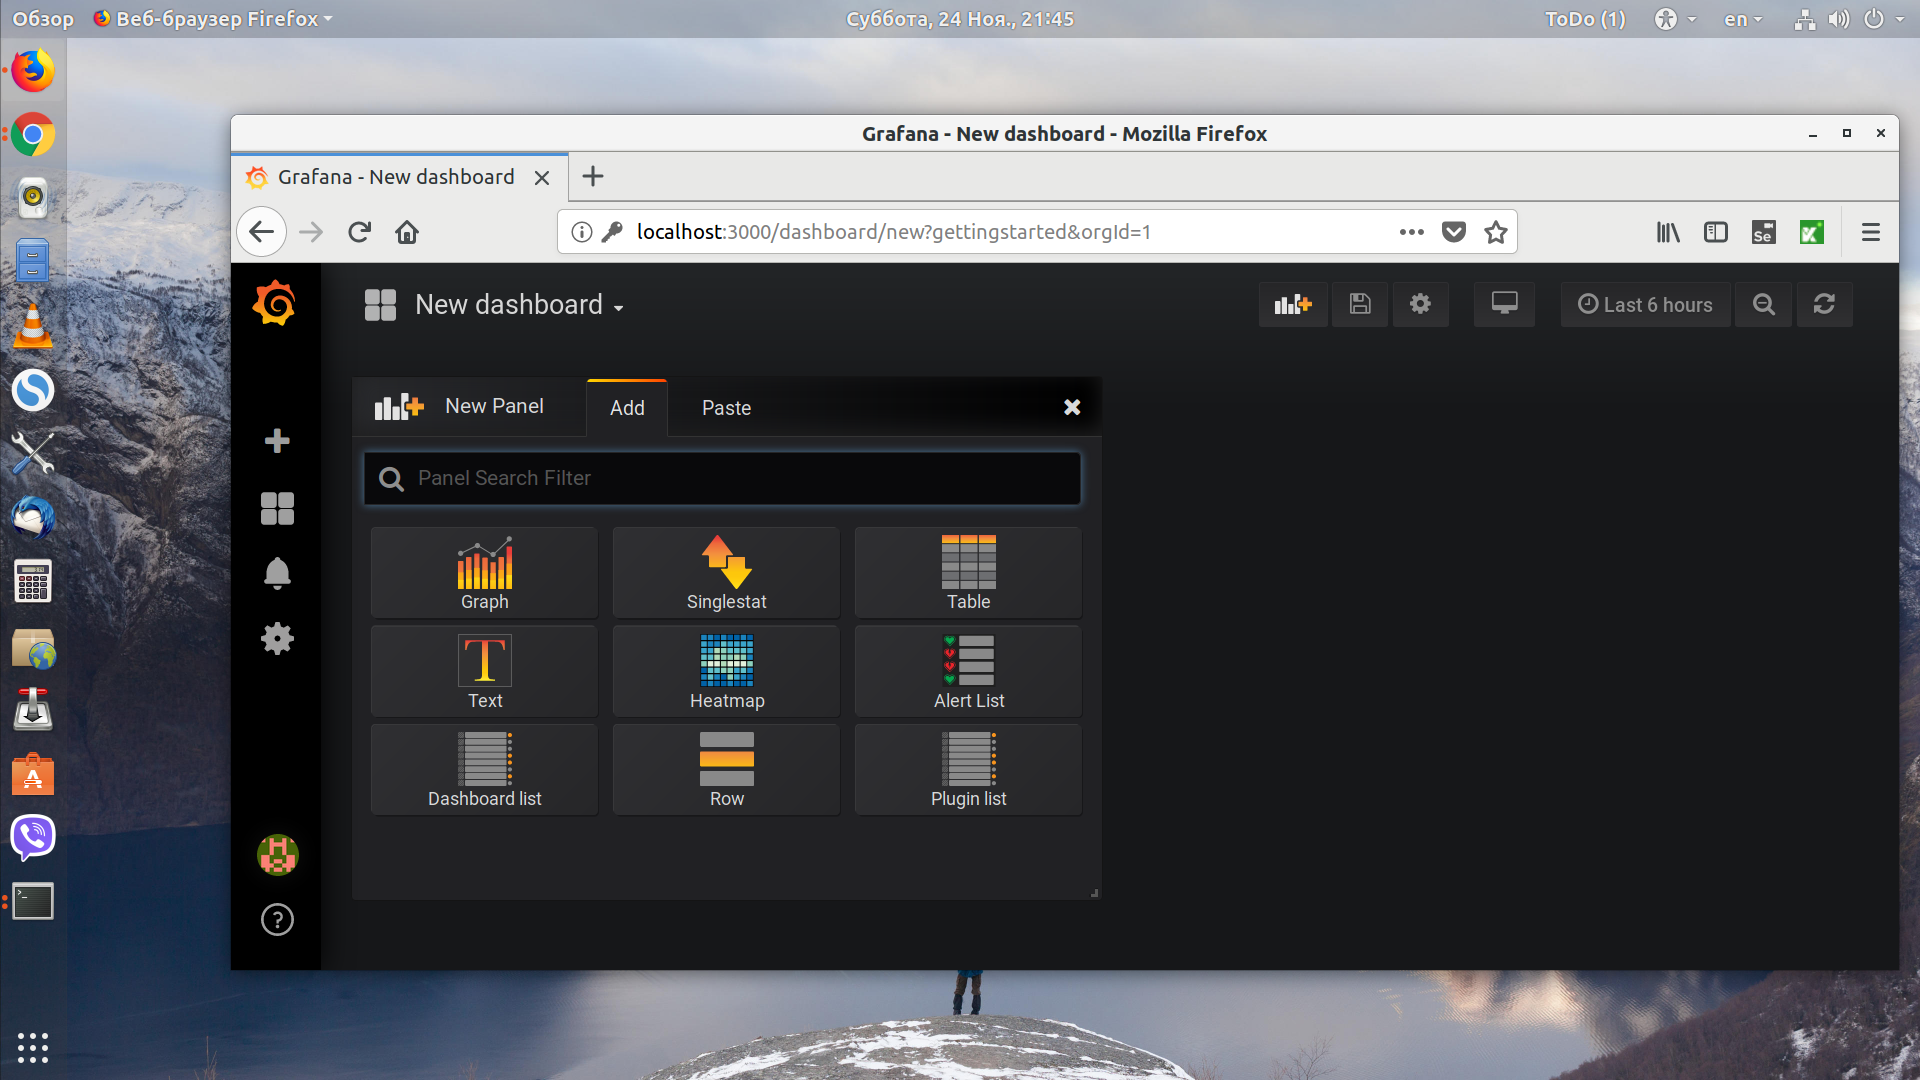Image resolution: width=1920 pixels, height=1080 pixels.
Task: Add an Alert List panel
Action: 968,671
